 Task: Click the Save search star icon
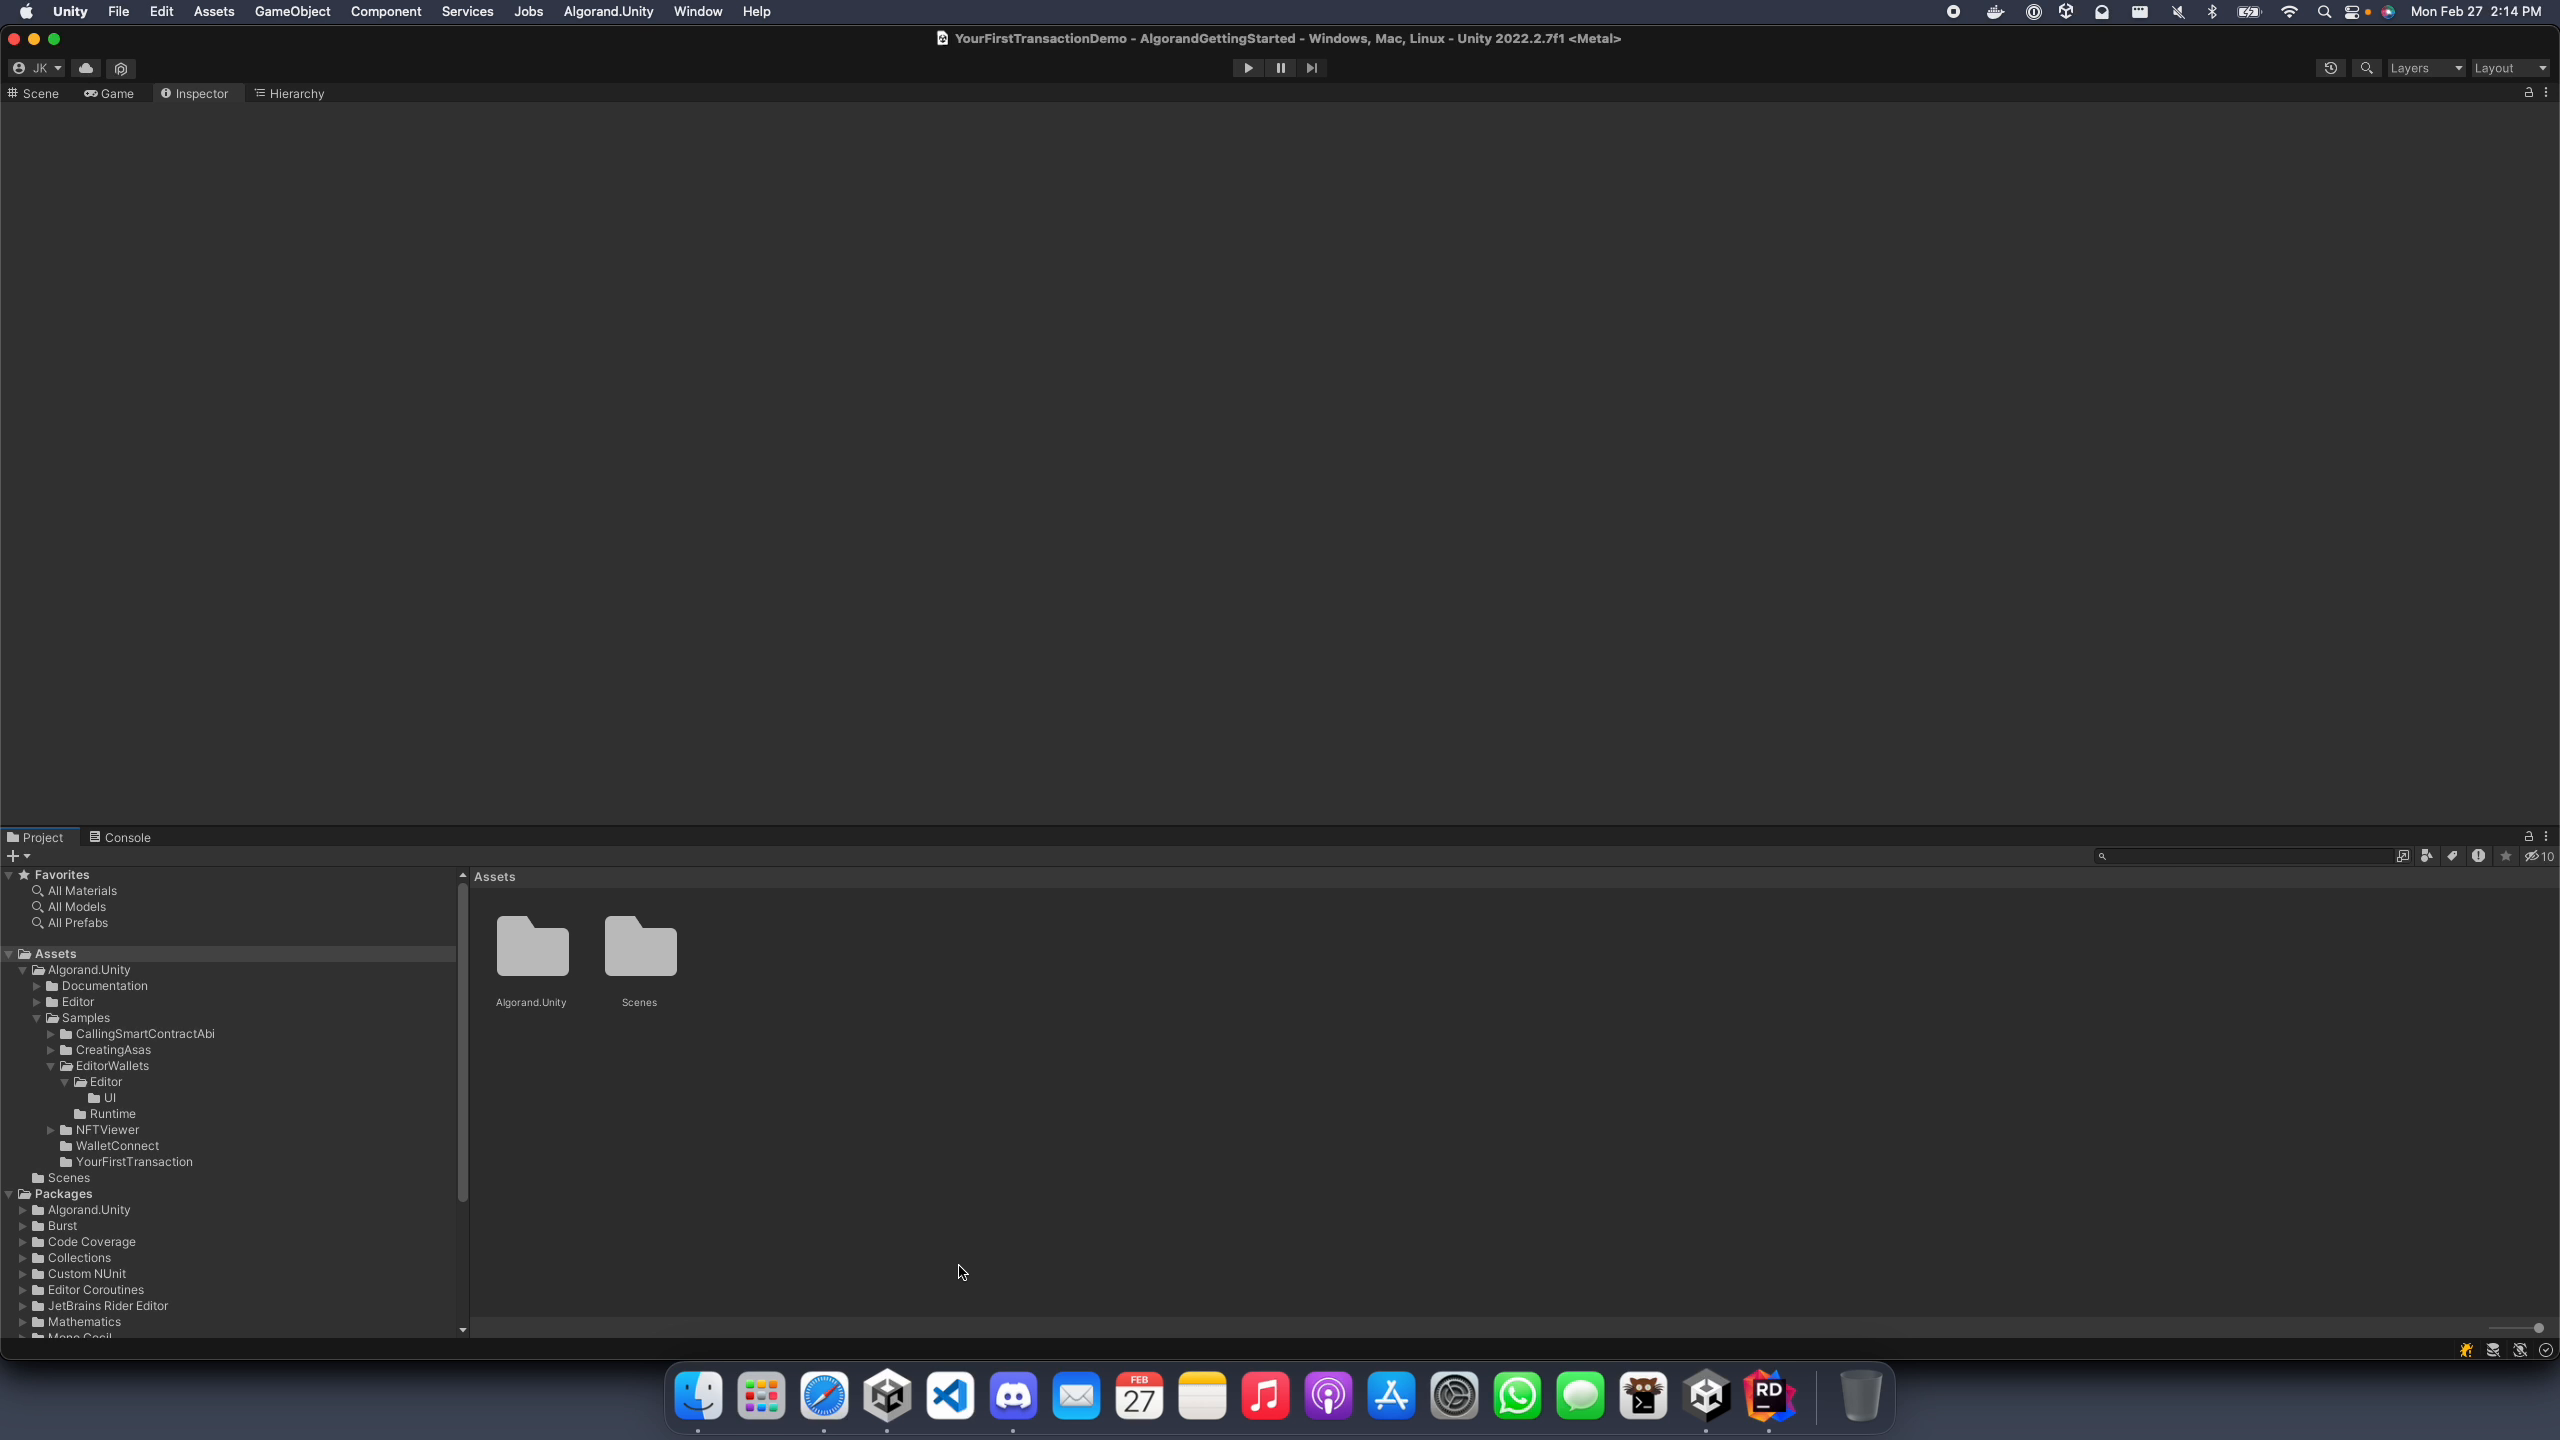click(x=2505, y=856)
